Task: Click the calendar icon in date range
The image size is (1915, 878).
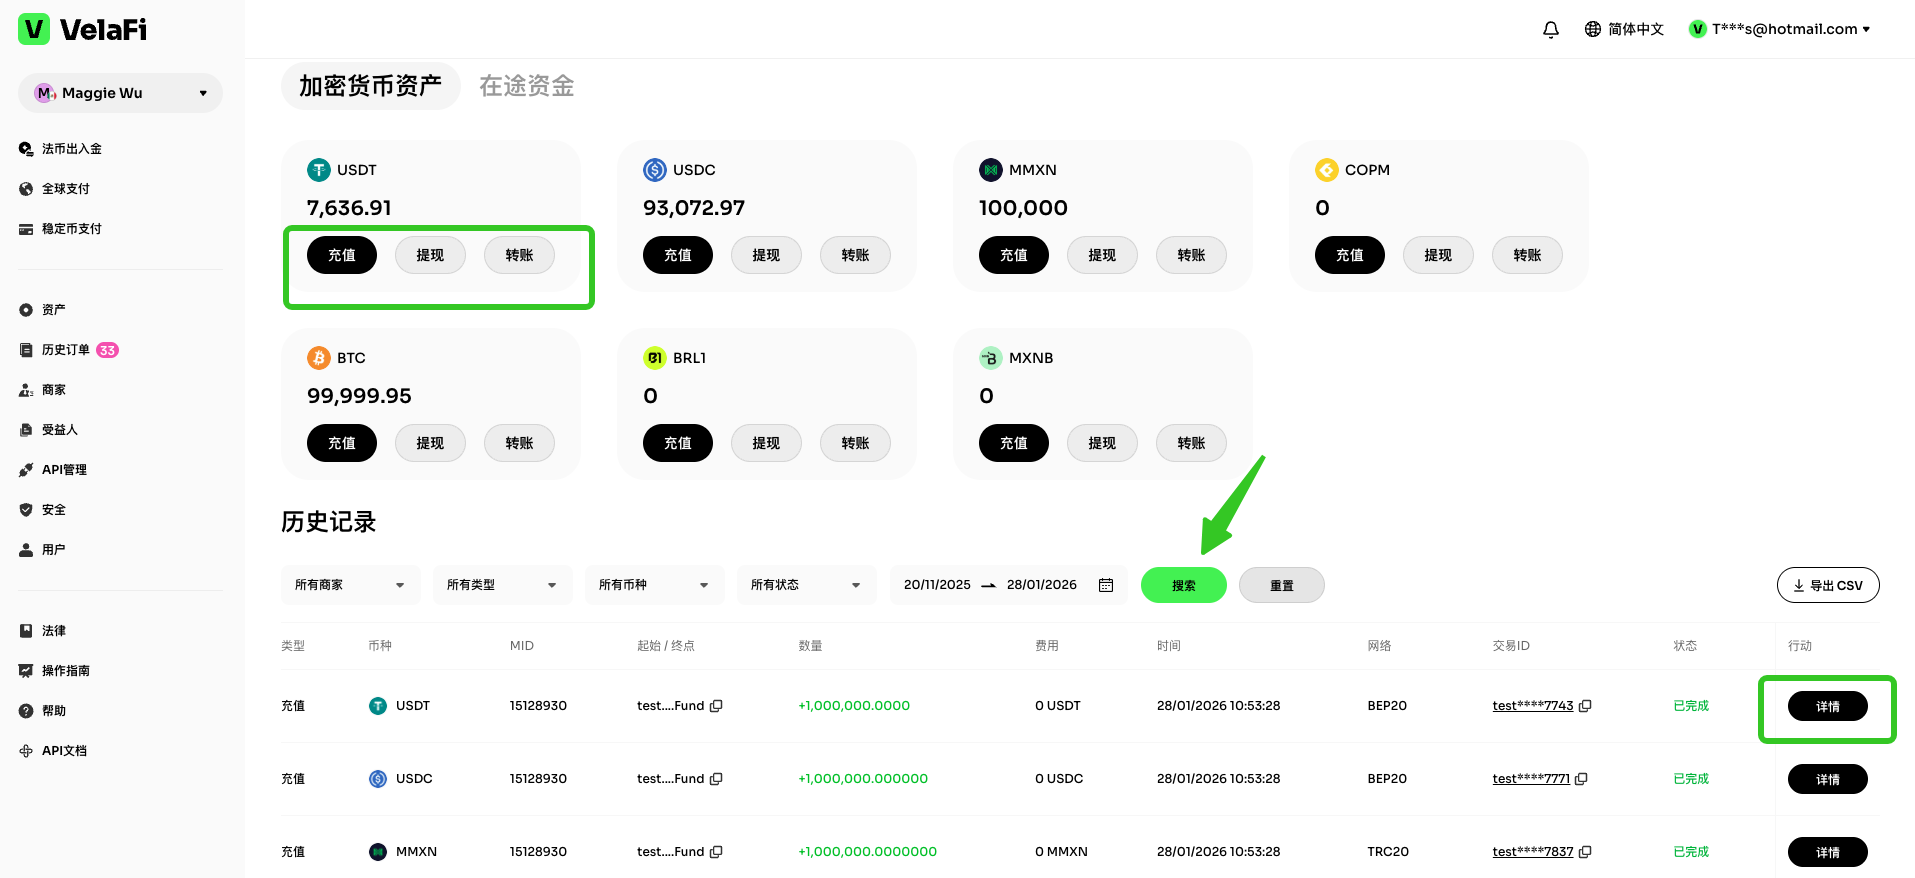Action: 1106,585
